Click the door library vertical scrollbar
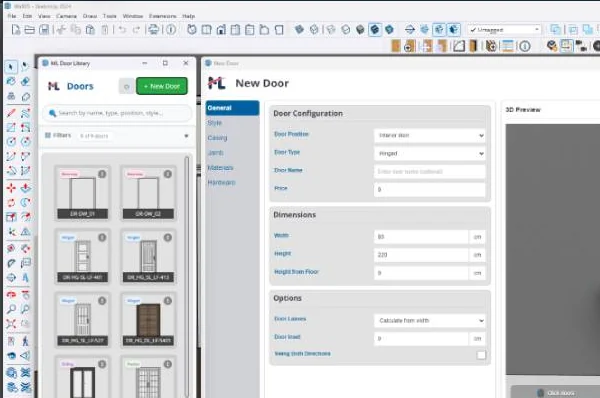The height and width of the screenshot is (398, 600). pyautogui.click(x=187, y=276)
